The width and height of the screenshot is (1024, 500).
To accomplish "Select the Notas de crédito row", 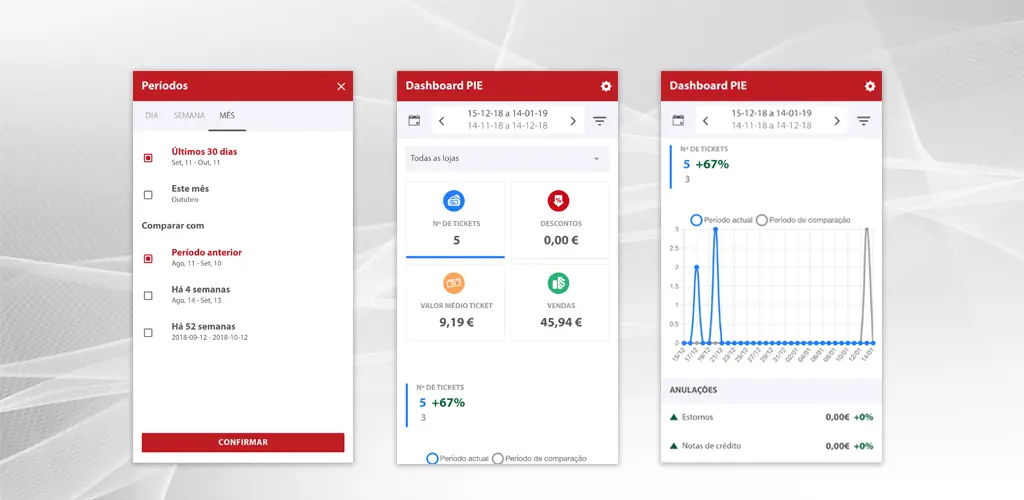I will tap(771, 446).
